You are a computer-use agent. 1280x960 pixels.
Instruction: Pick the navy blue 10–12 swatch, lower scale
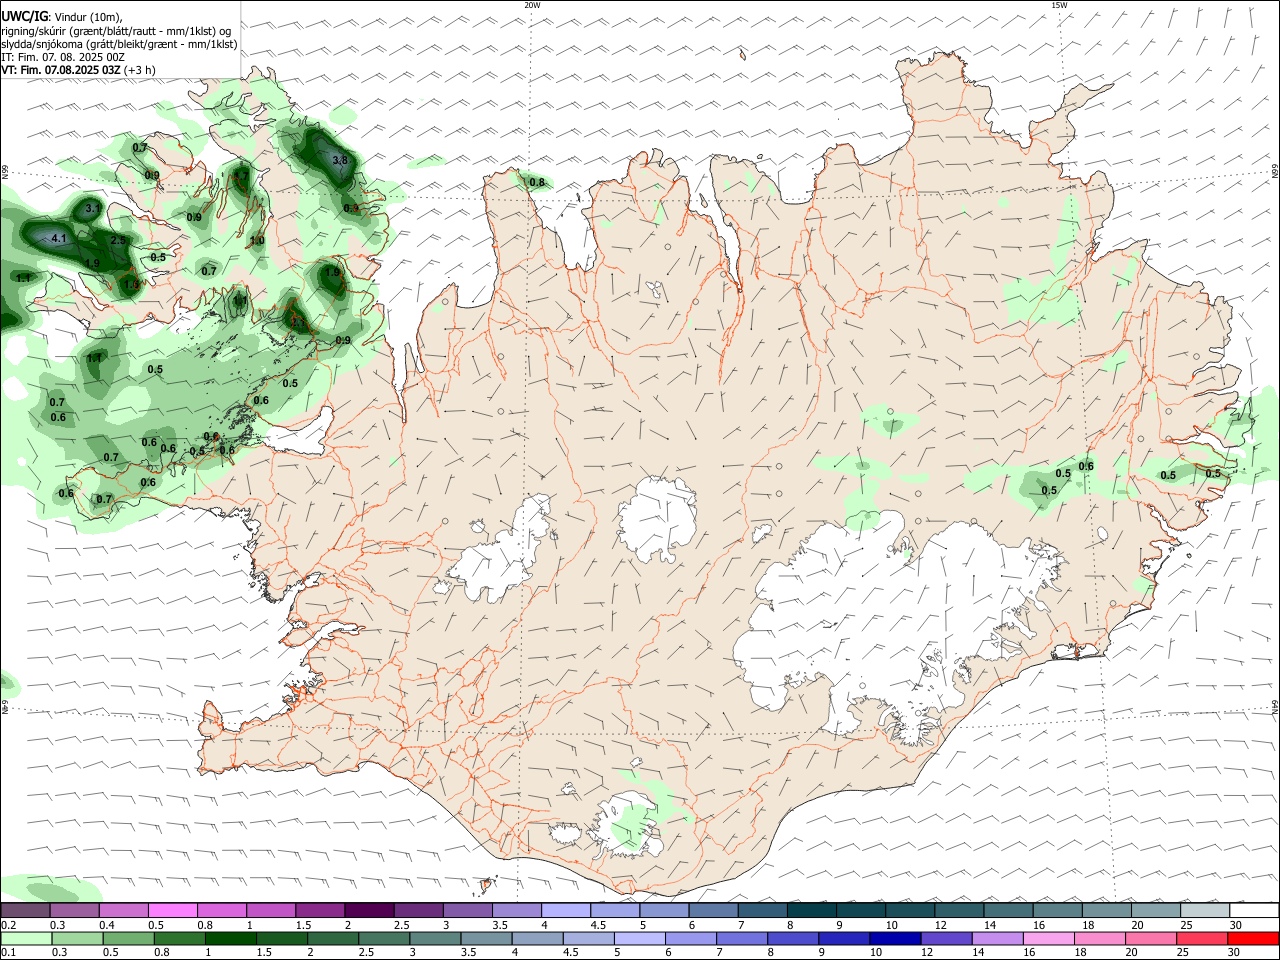[x=895, y=938]
